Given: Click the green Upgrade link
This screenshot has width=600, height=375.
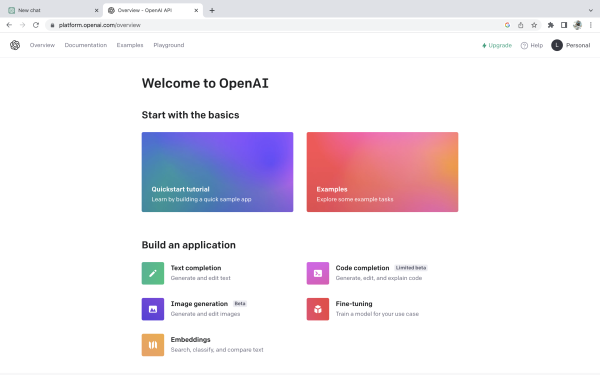Looking at the screenshot, I should click(497, 46).
